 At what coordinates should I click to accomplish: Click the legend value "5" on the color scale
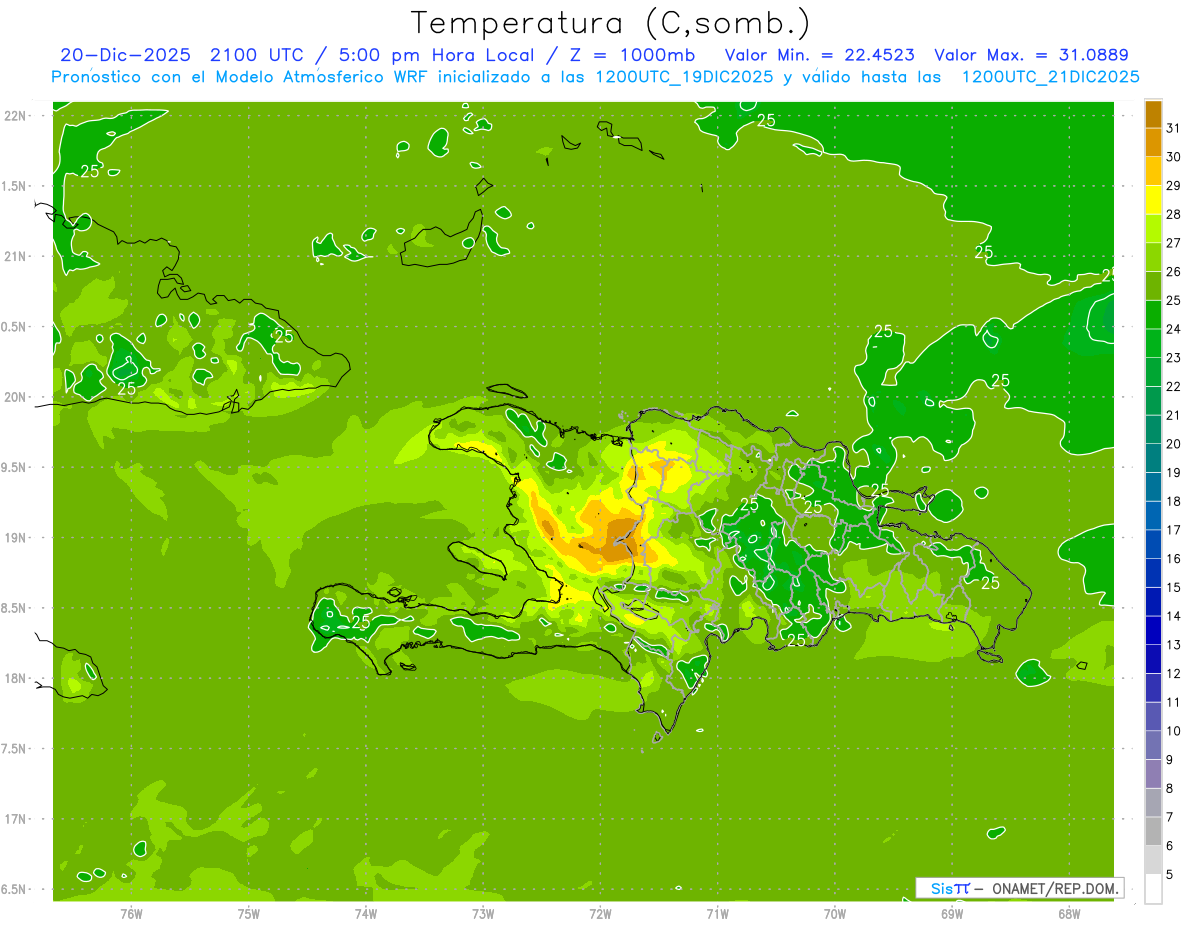click(1170, 875)
